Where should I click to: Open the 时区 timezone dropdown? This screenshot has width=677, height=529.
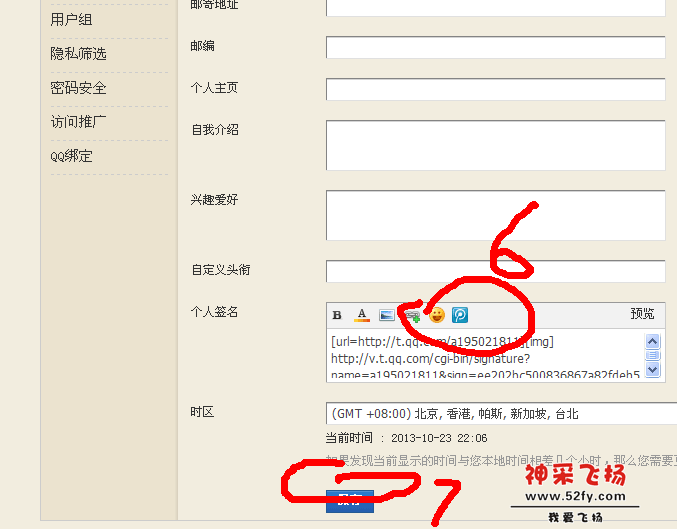(500, 414)
